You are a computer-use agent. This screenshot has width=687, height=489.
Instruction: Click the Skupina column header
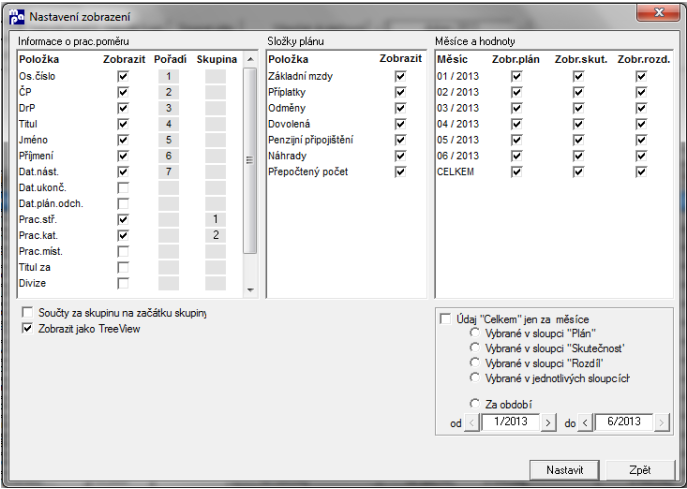click(x=216, y=59)
